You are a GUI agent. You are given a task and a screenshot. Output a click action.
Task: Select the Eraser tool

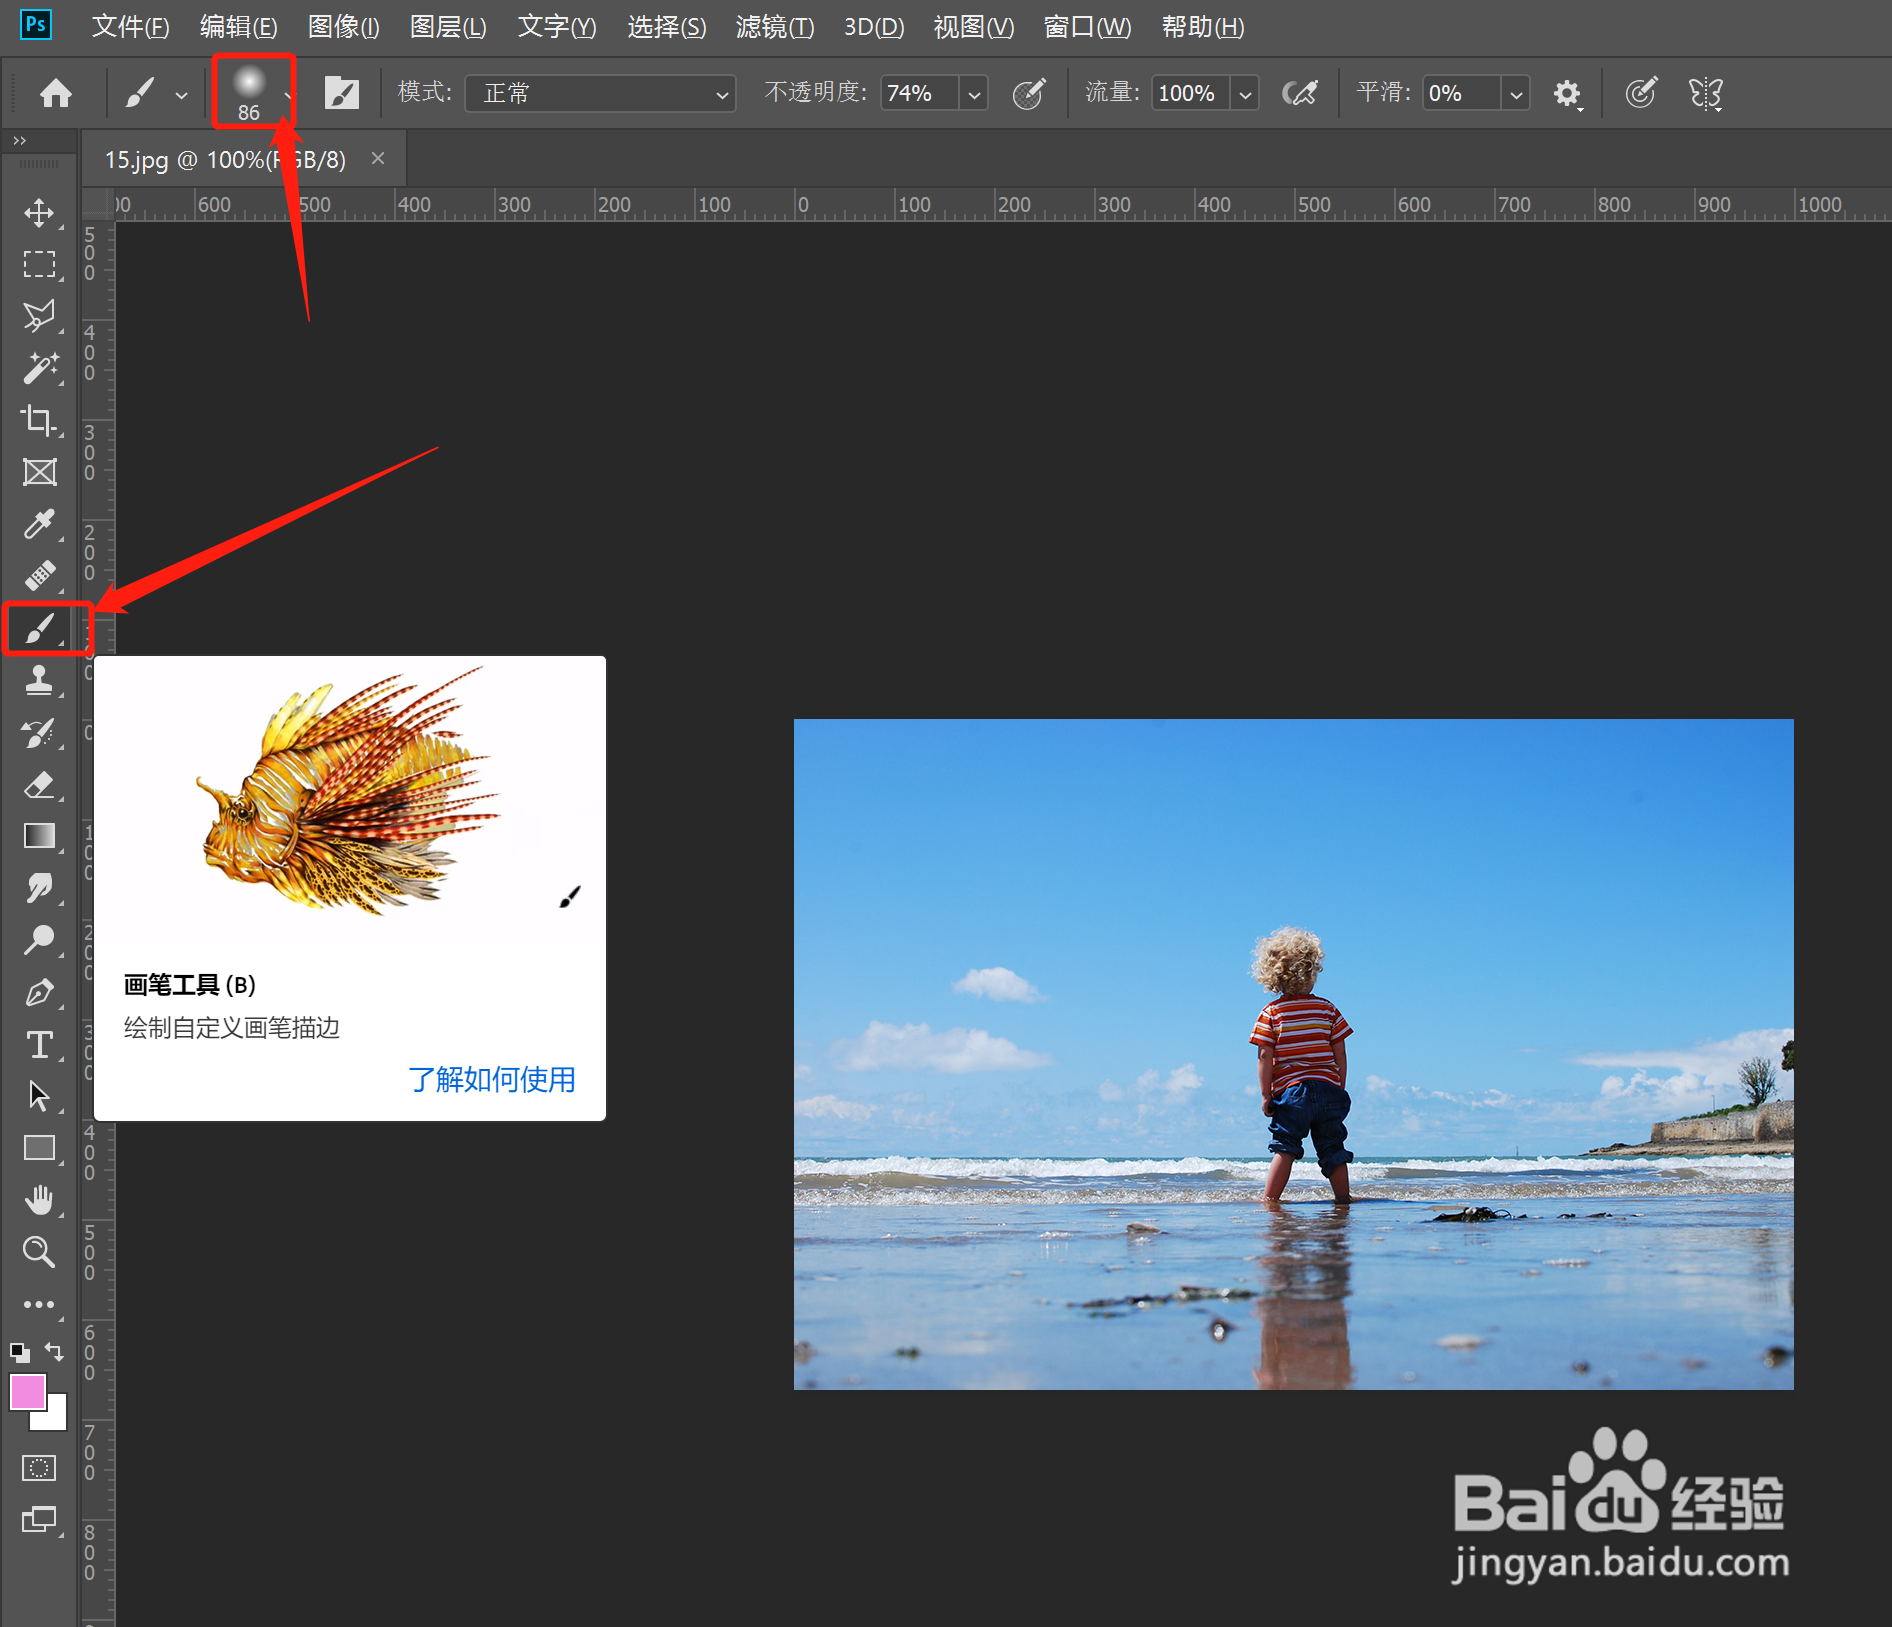tap(39, 785)
